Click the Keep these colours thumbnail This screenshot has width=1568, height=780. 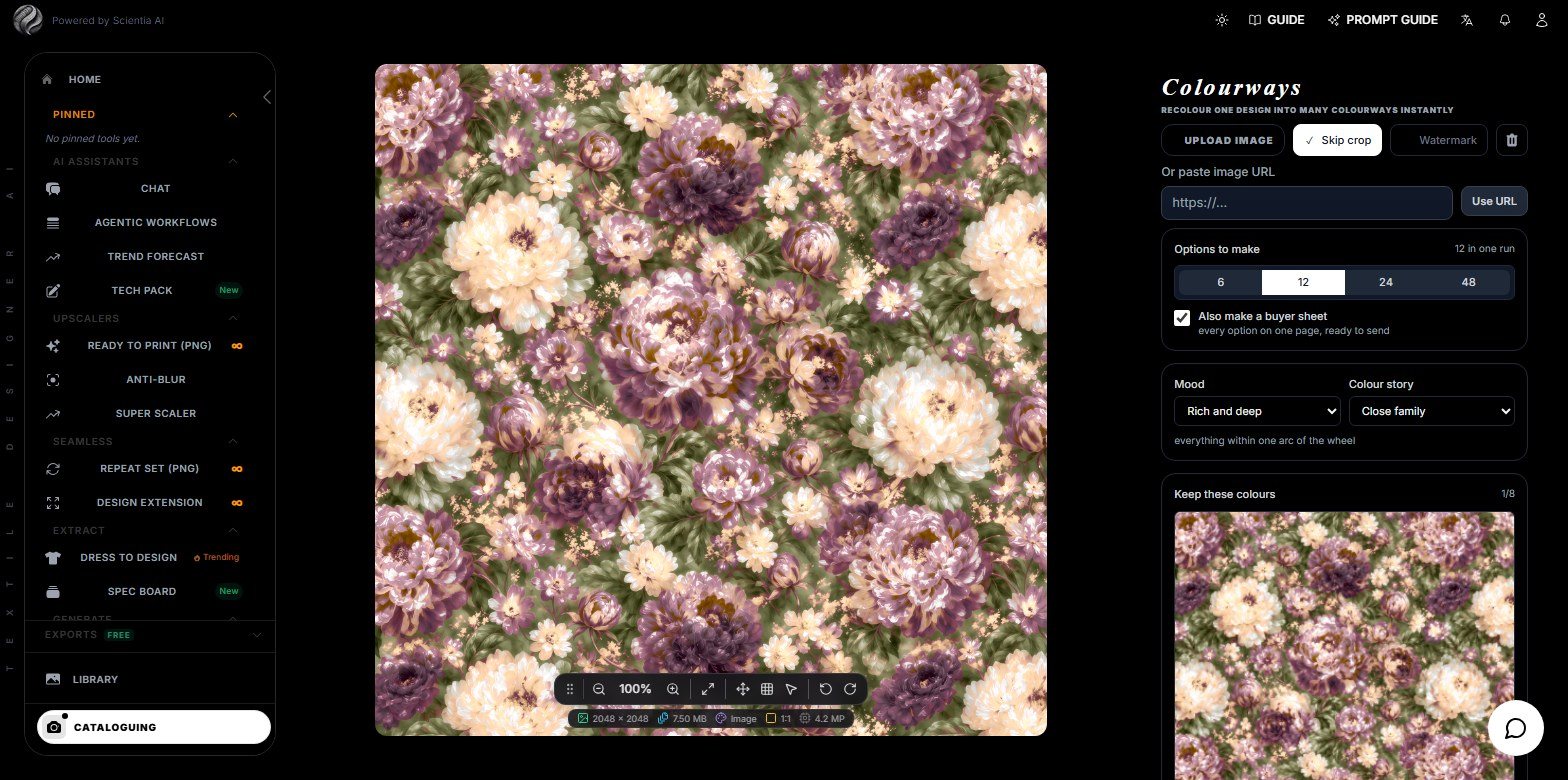point(1344,645)
